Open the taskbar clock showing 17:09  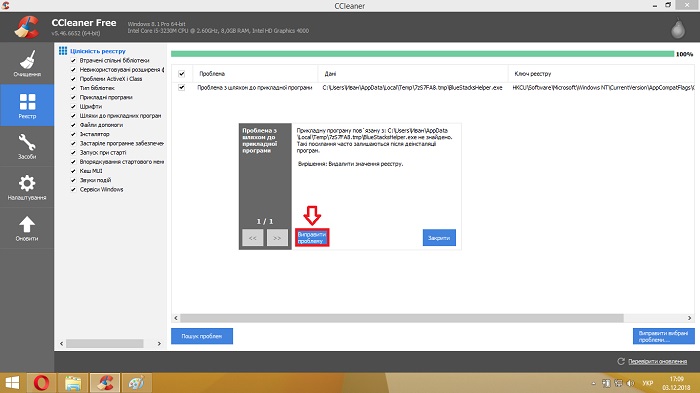tap(676, 383)
